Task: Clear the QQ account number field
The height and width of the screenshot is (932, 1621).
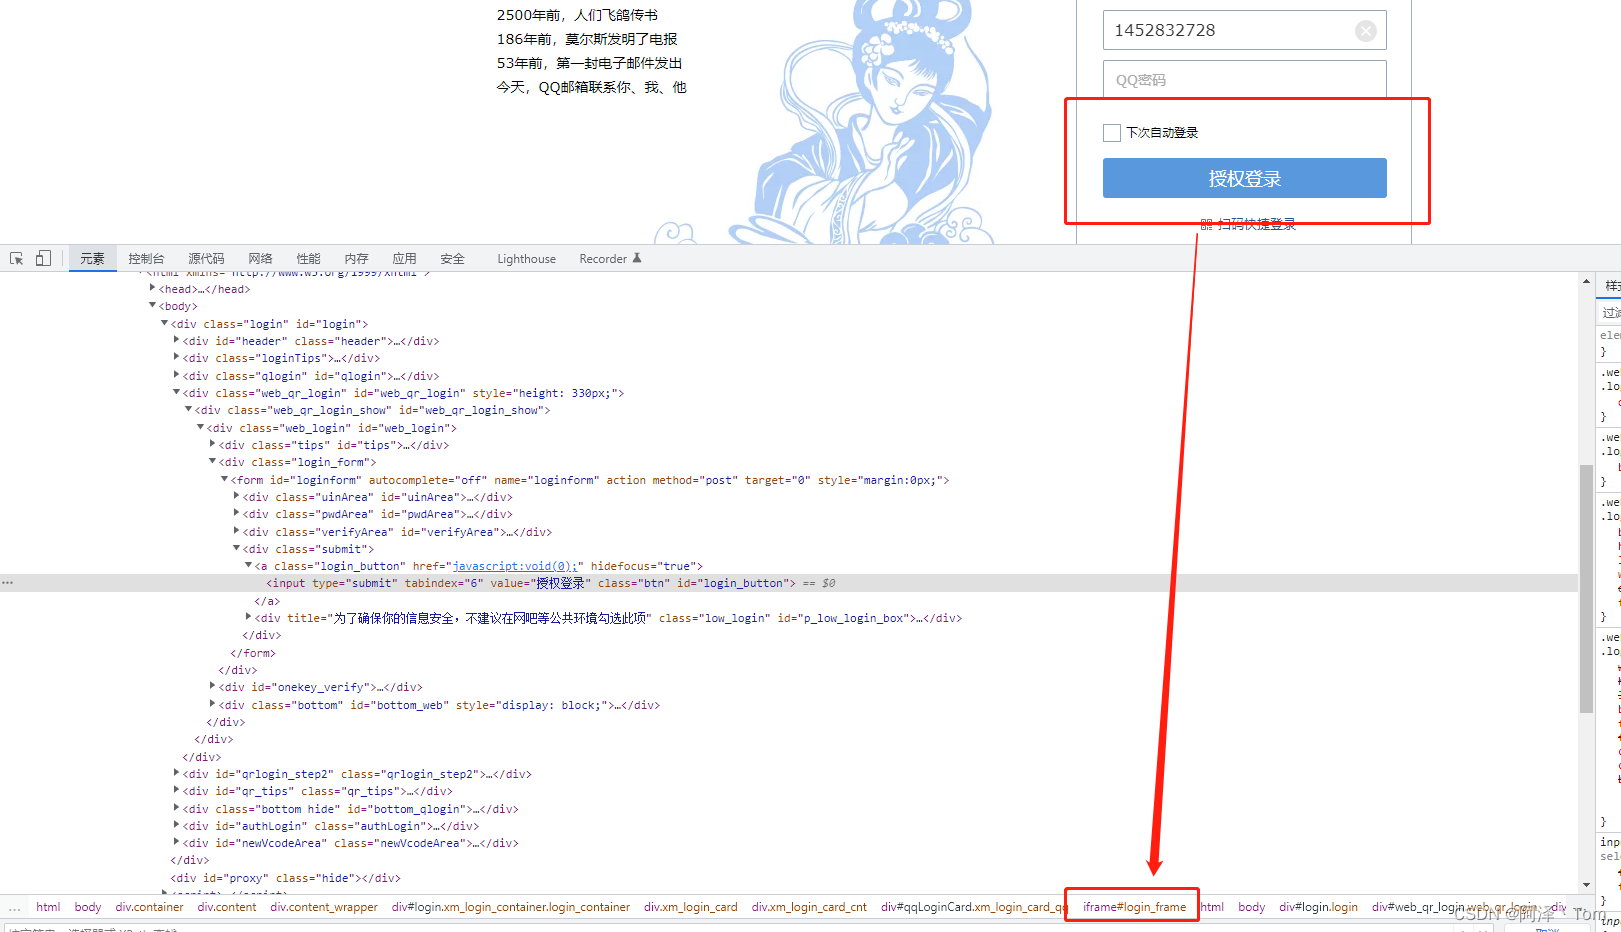Action: [1365, 31]
